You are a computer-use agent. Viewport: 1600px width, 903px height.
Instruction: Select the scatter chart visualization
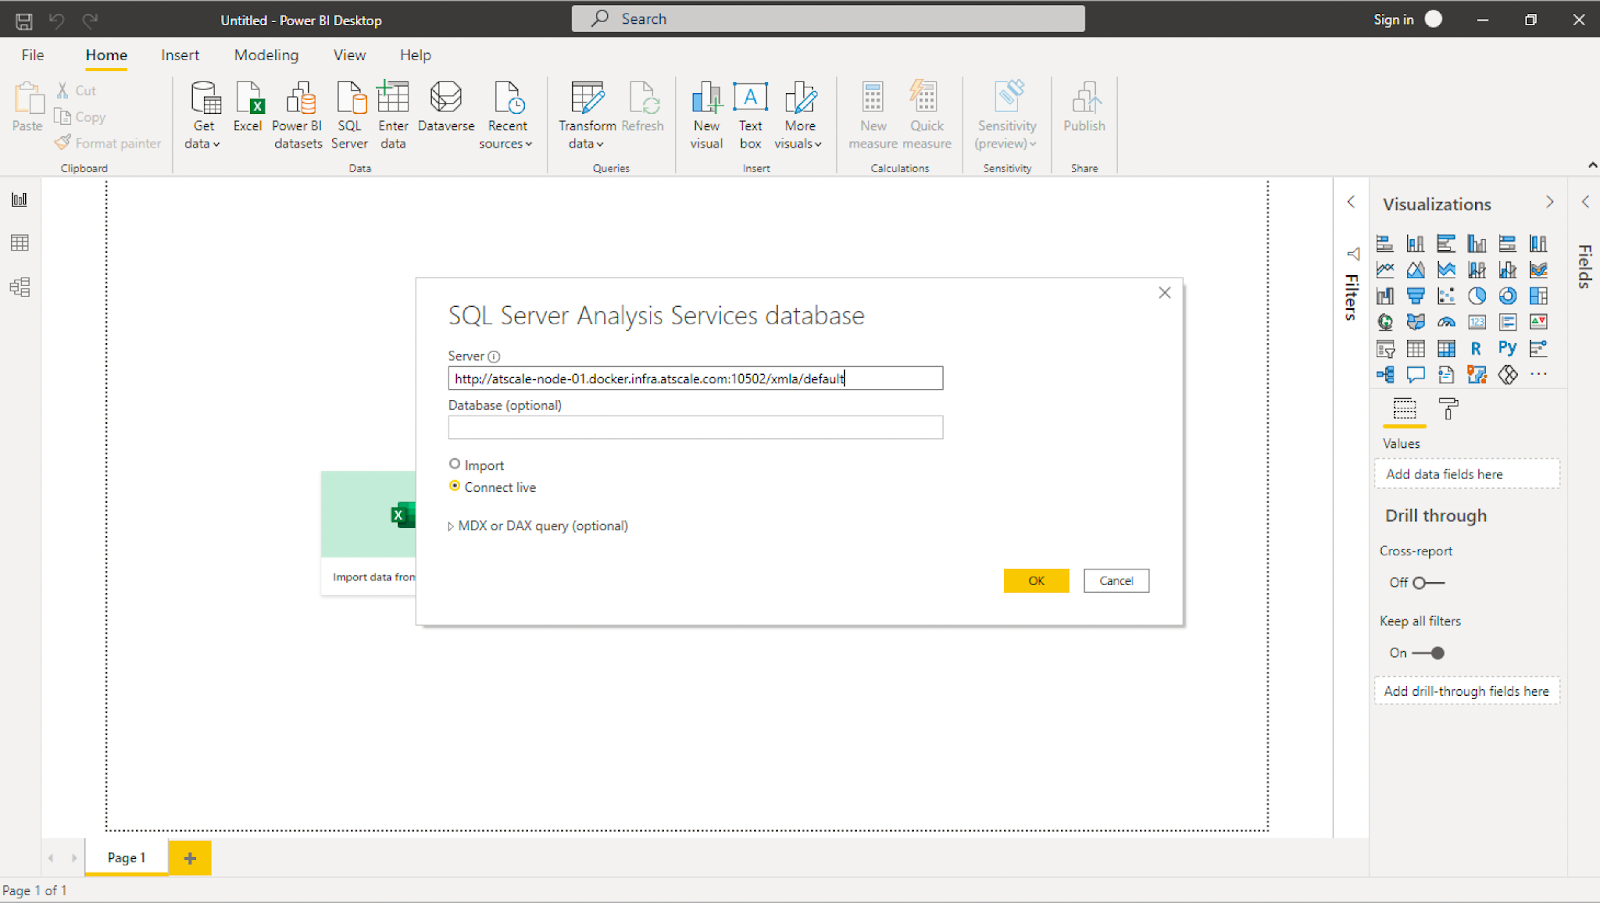pos(1446,296)
